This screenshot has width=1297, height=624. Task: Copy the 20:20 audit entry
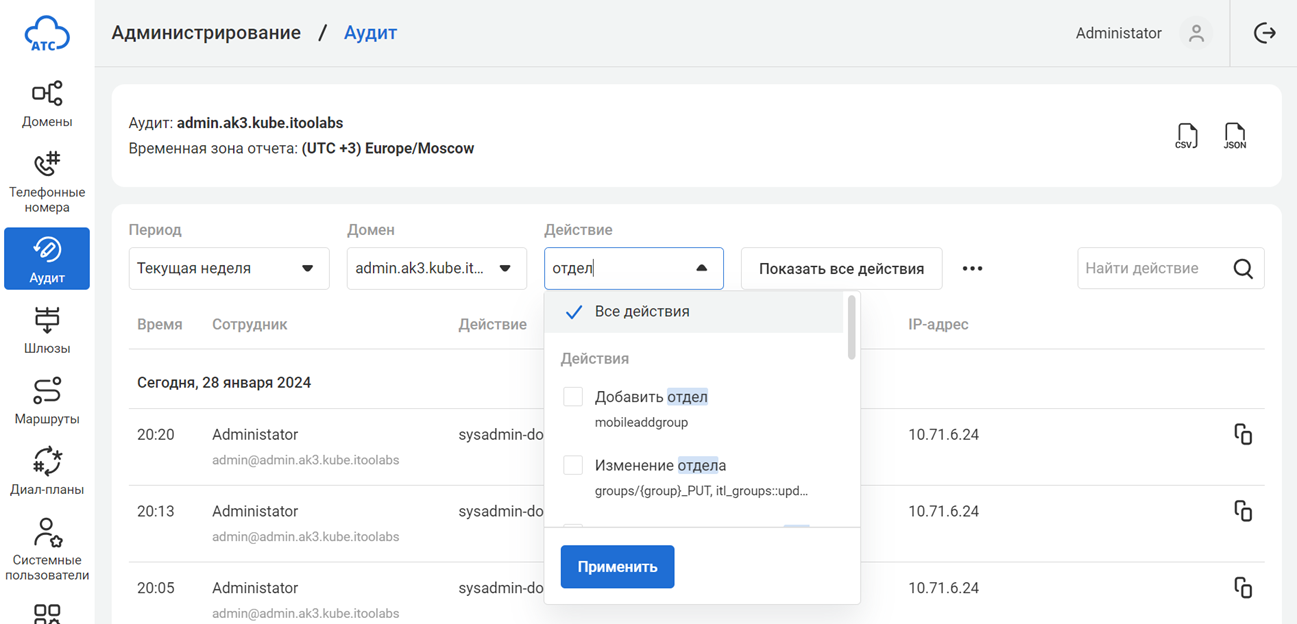point(1242,434)
